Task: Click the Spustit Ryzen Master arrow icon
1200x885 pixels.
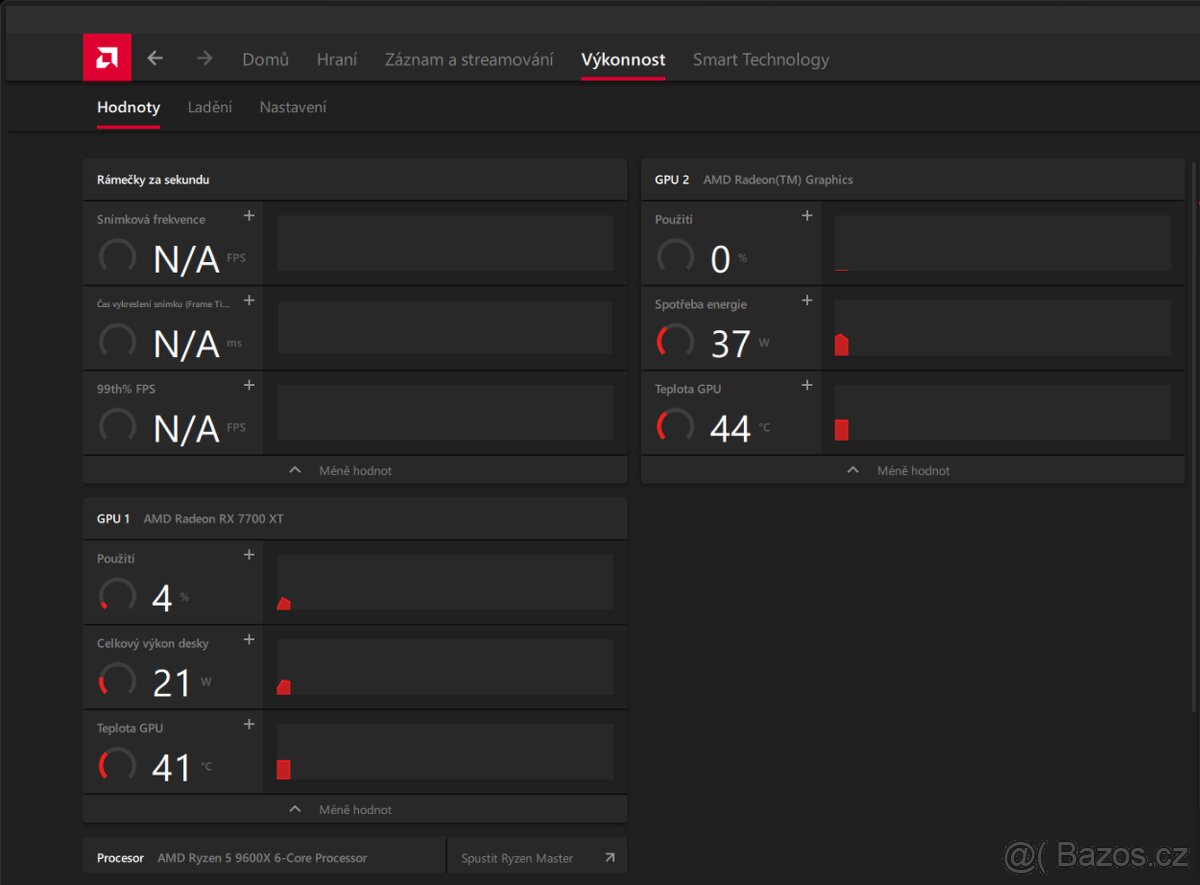Action: tap(610, 858)
